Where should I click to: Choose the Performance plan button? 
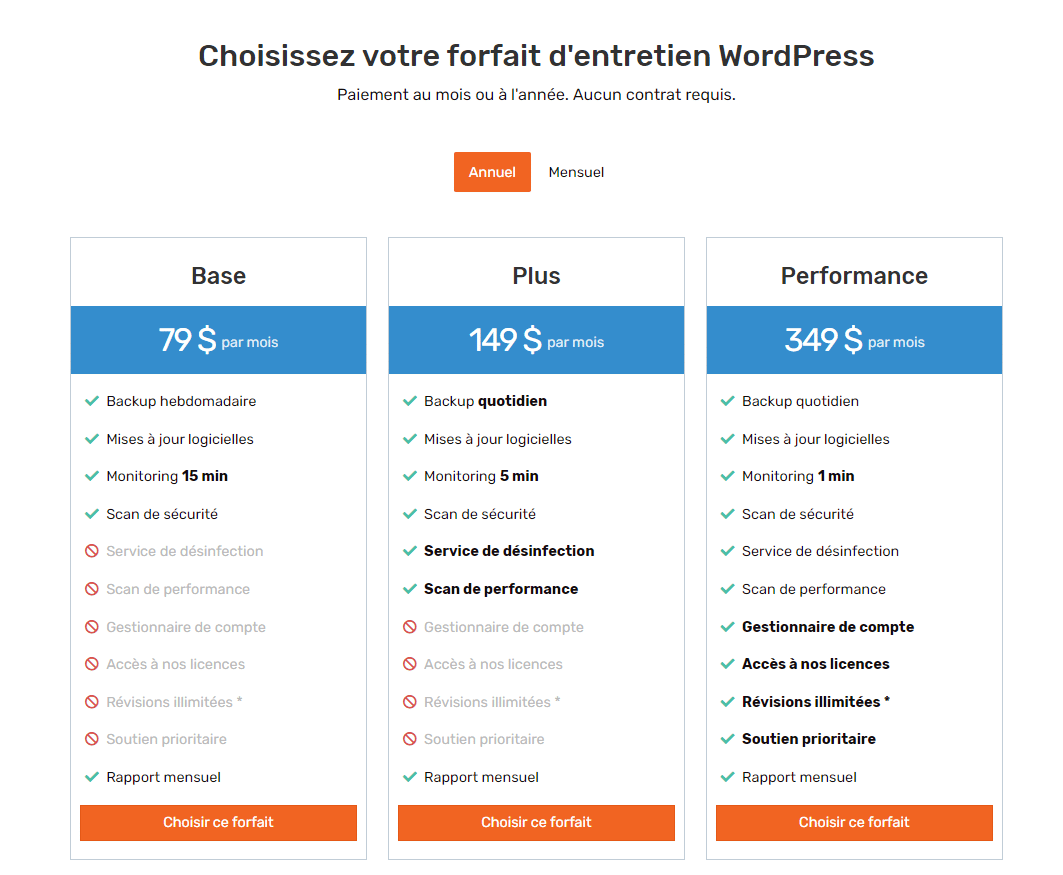pos(854,823)
